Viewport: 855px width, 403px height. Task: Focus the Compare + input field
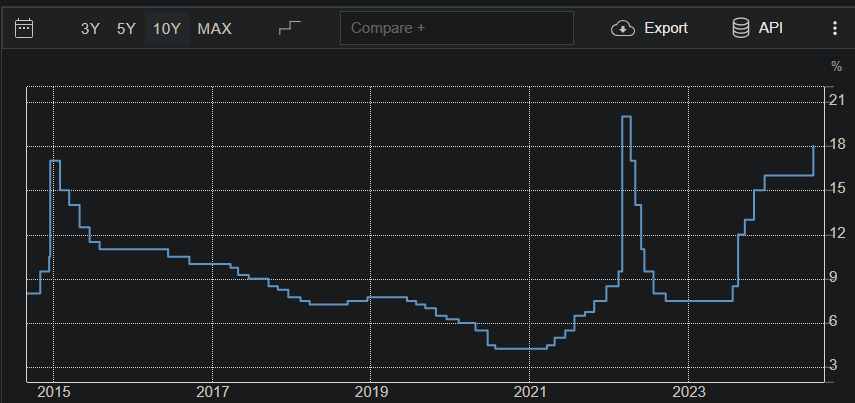coord(456,28)
